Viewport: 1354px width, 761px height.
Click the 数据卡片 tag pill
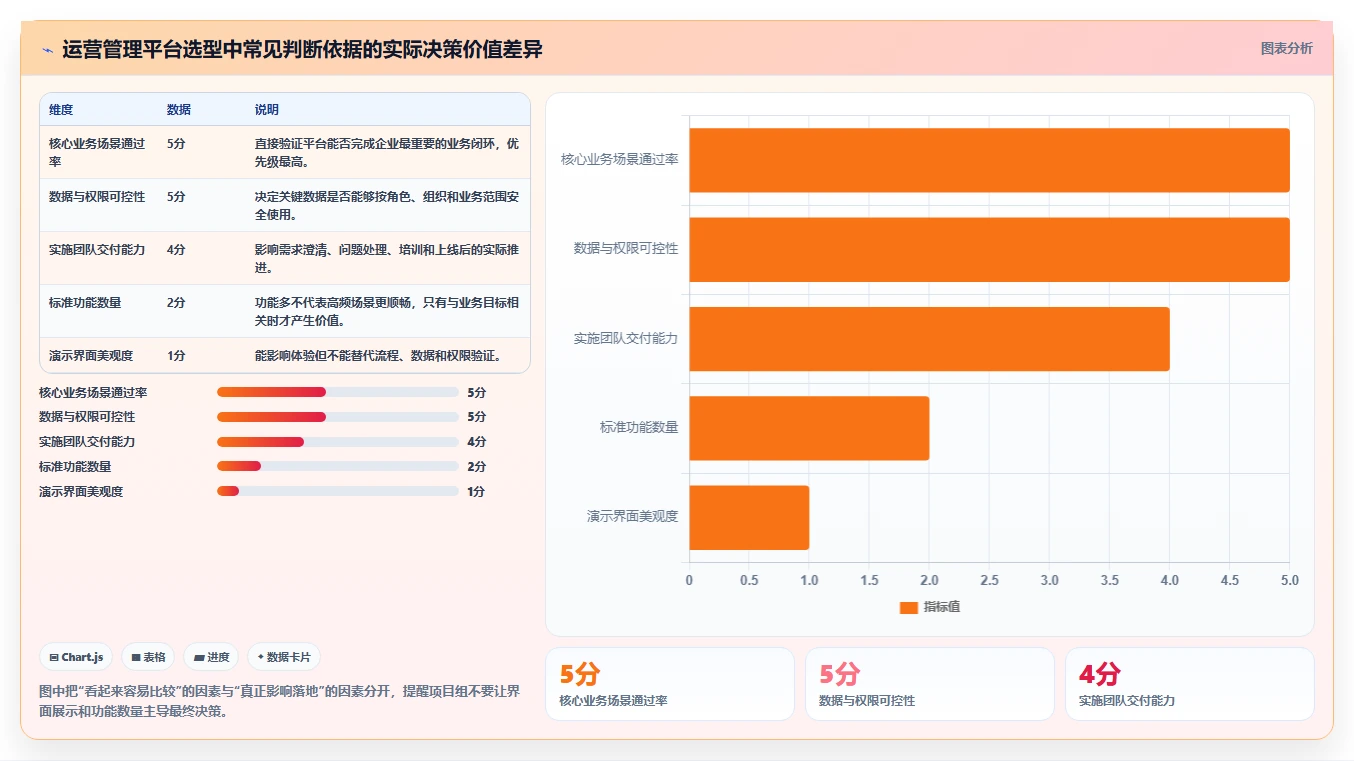point(284,657)
